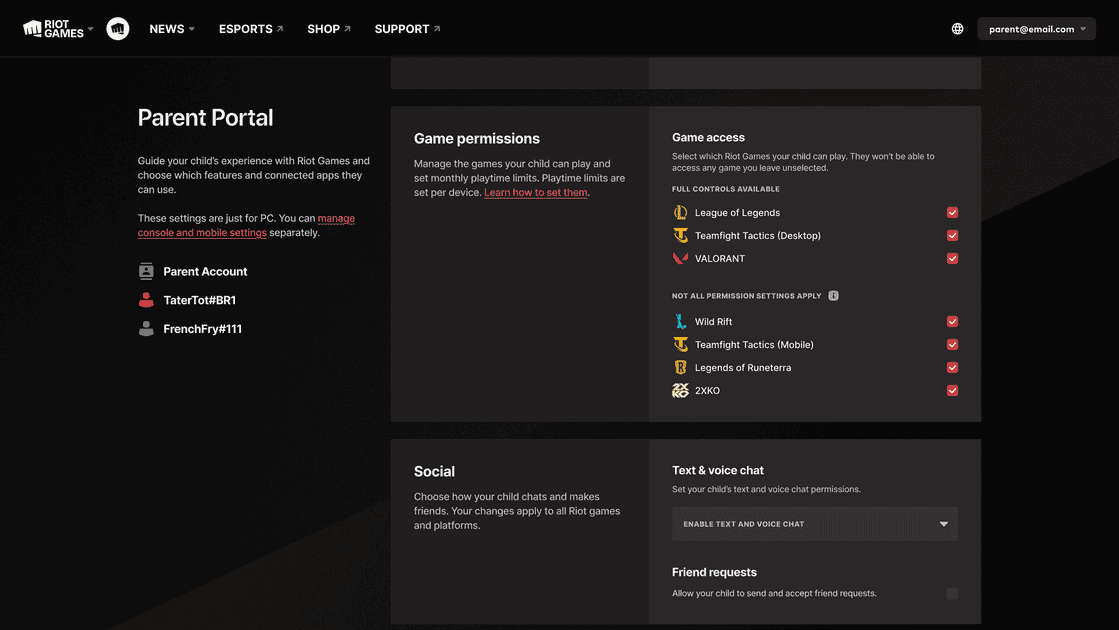Click the FULL CONTROLS AVAILABLE label
The width and height of the screenshot is (1119, 630).
[x=725, y=189]
